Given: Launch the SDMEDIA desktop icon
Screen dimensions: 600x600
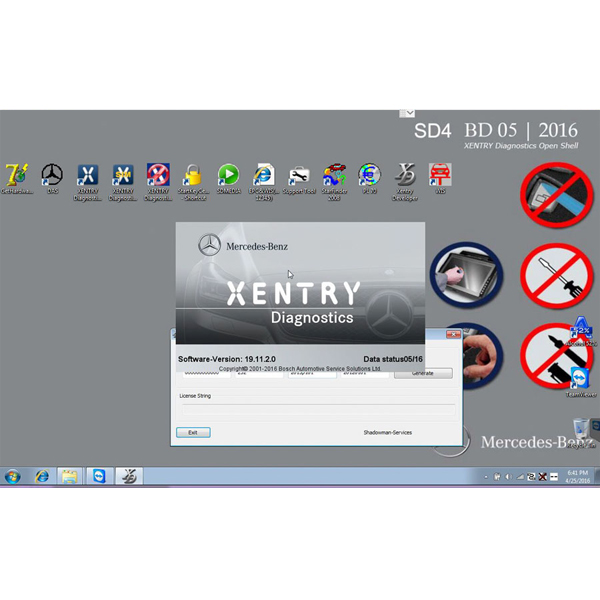Looking at the screenshot, I should coord(228,177).
